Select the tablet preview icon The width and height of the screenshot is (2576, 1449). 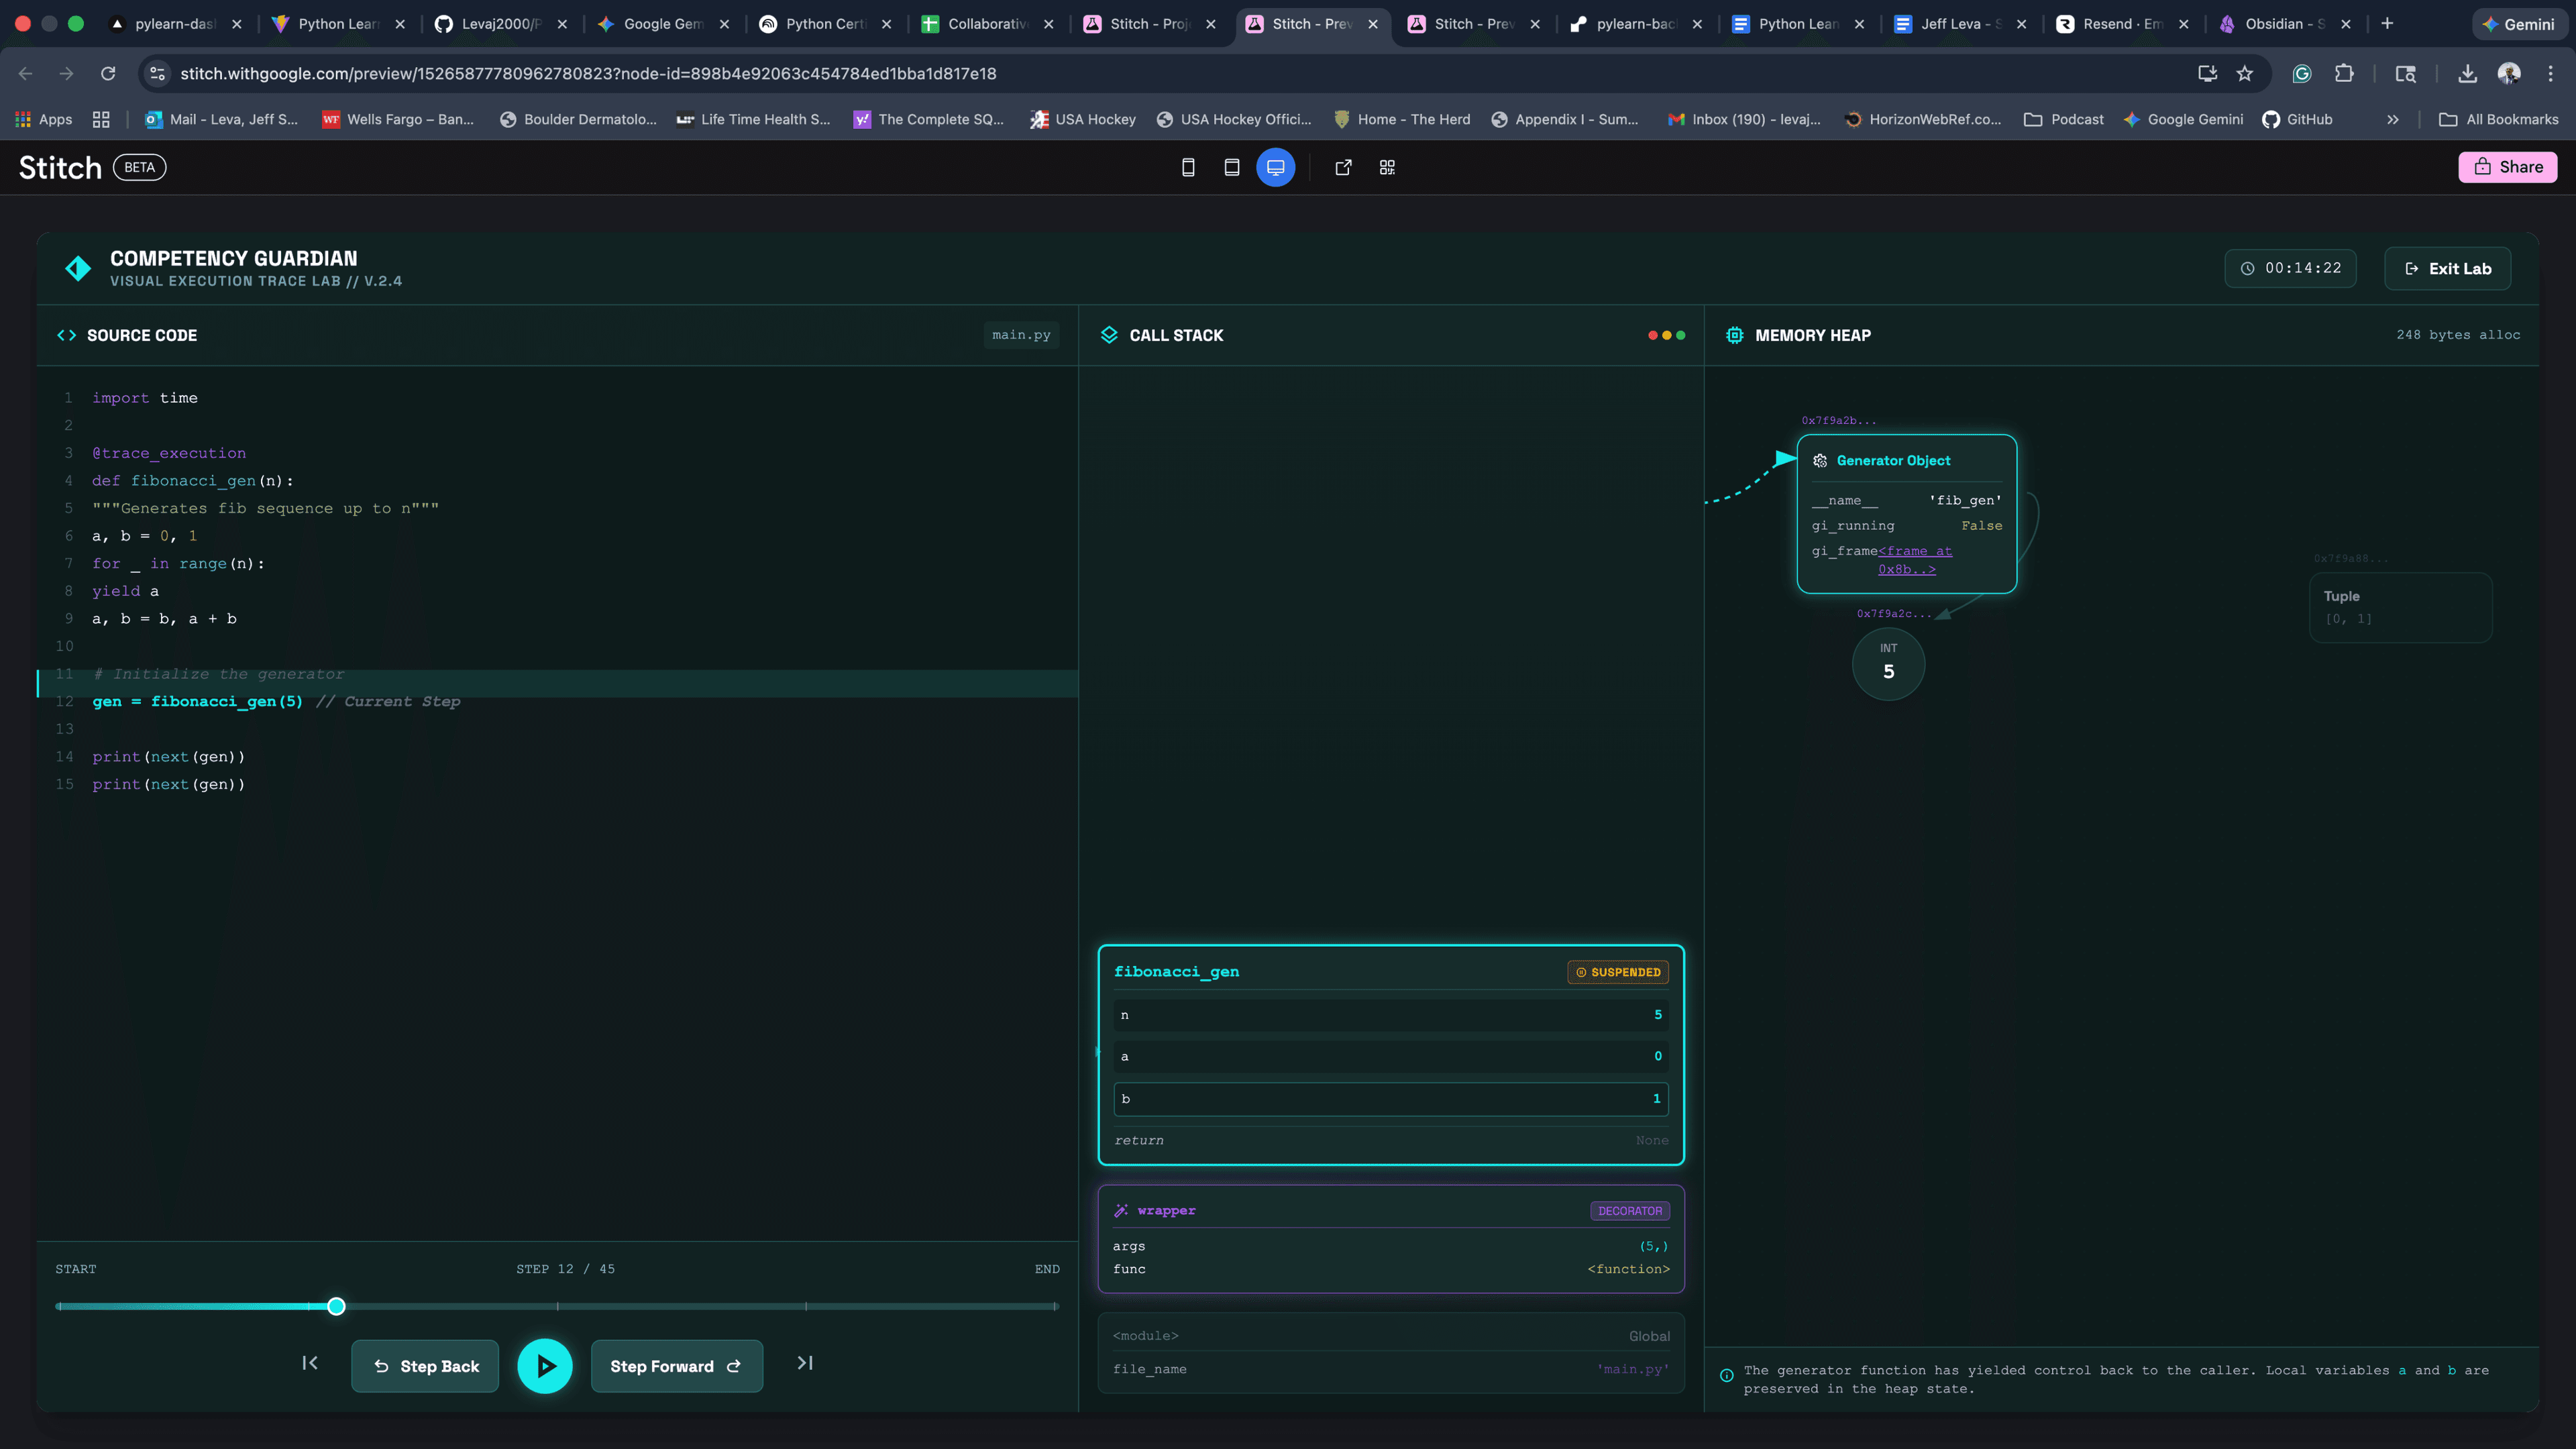click(x=1232, y=167)
